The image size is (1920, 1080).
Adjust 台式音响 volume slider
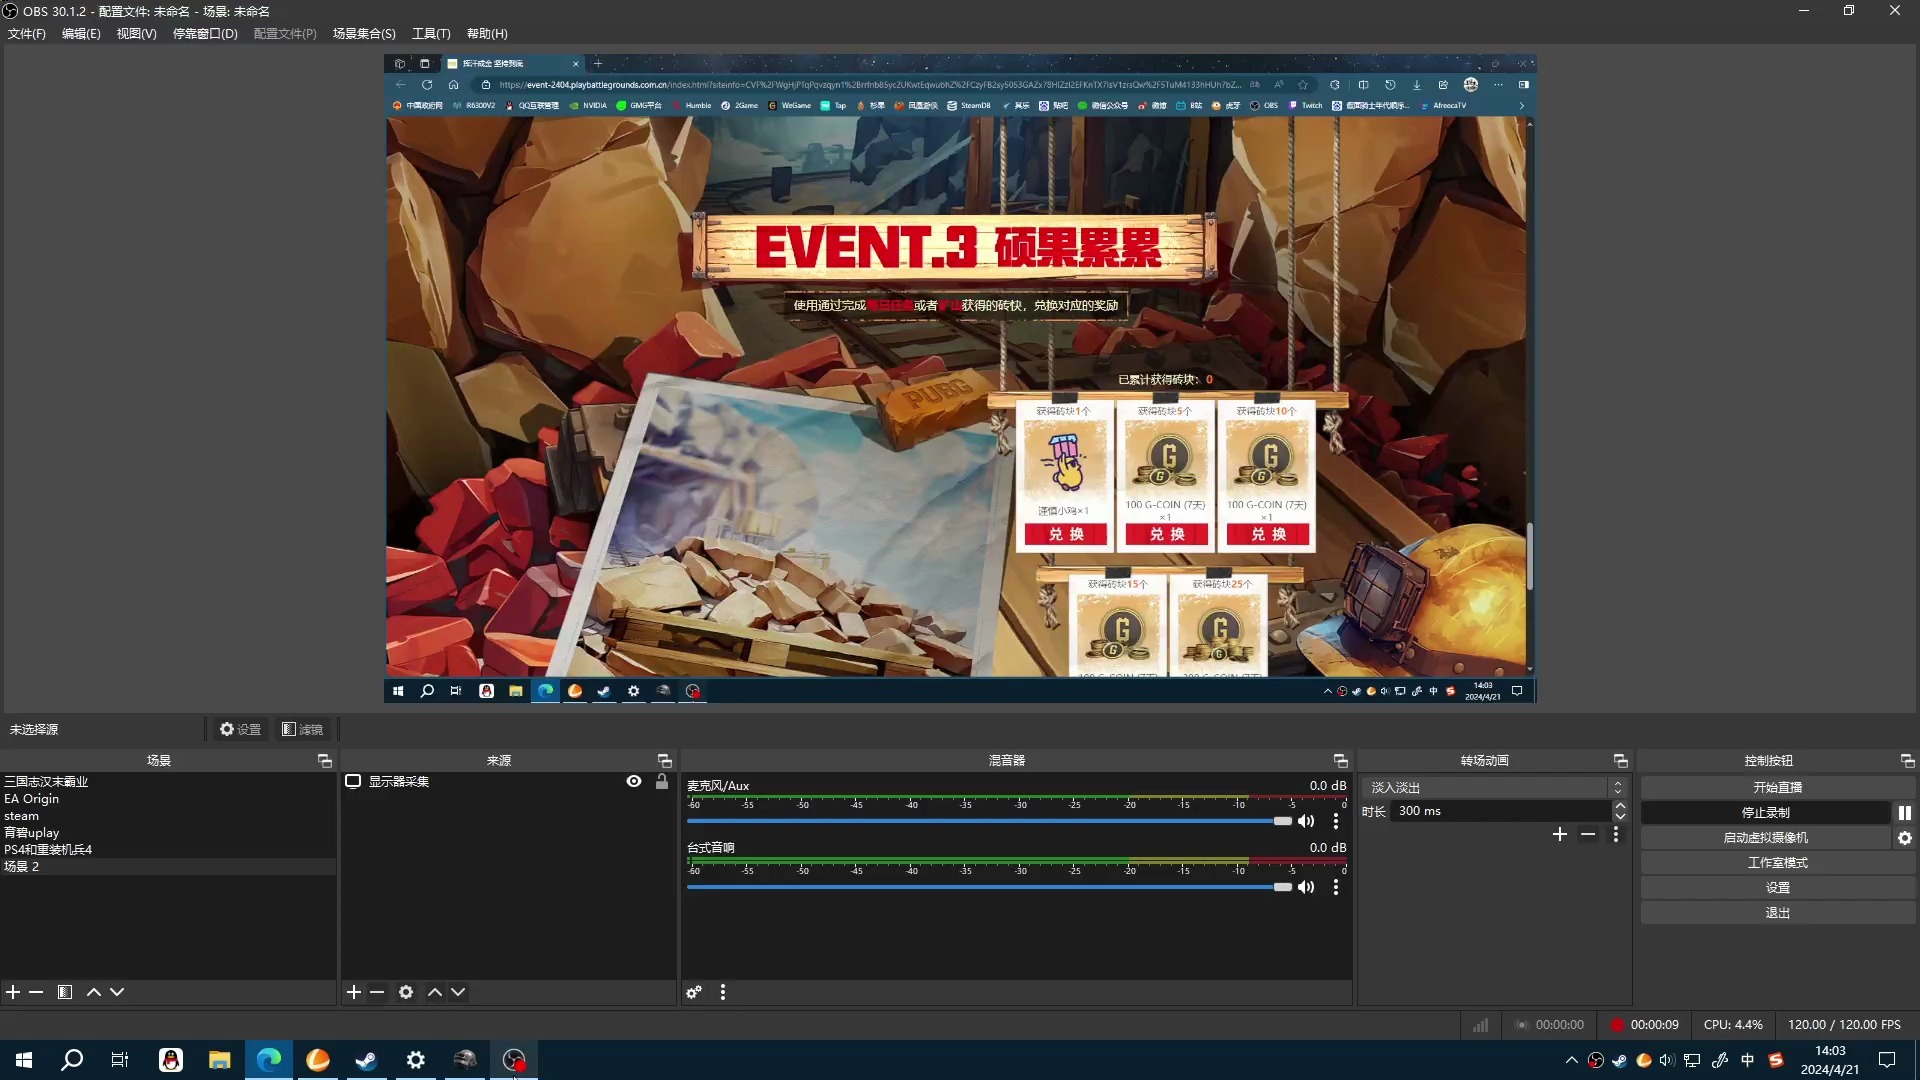[989, 887]
